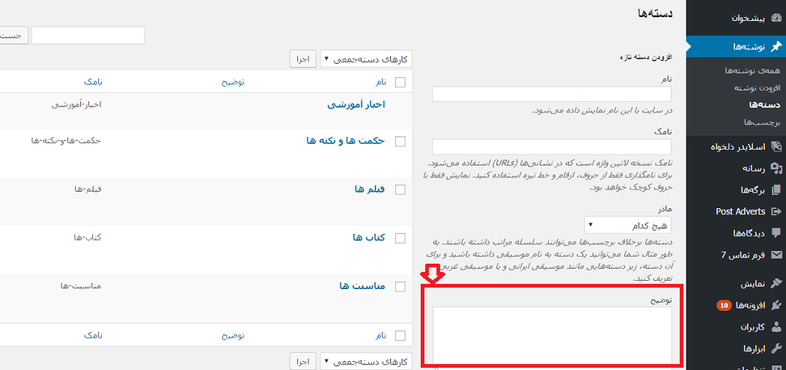Focus the نام category name field
Image resolution: width=786 pixels, height=370 pixels.
point(551,94)
